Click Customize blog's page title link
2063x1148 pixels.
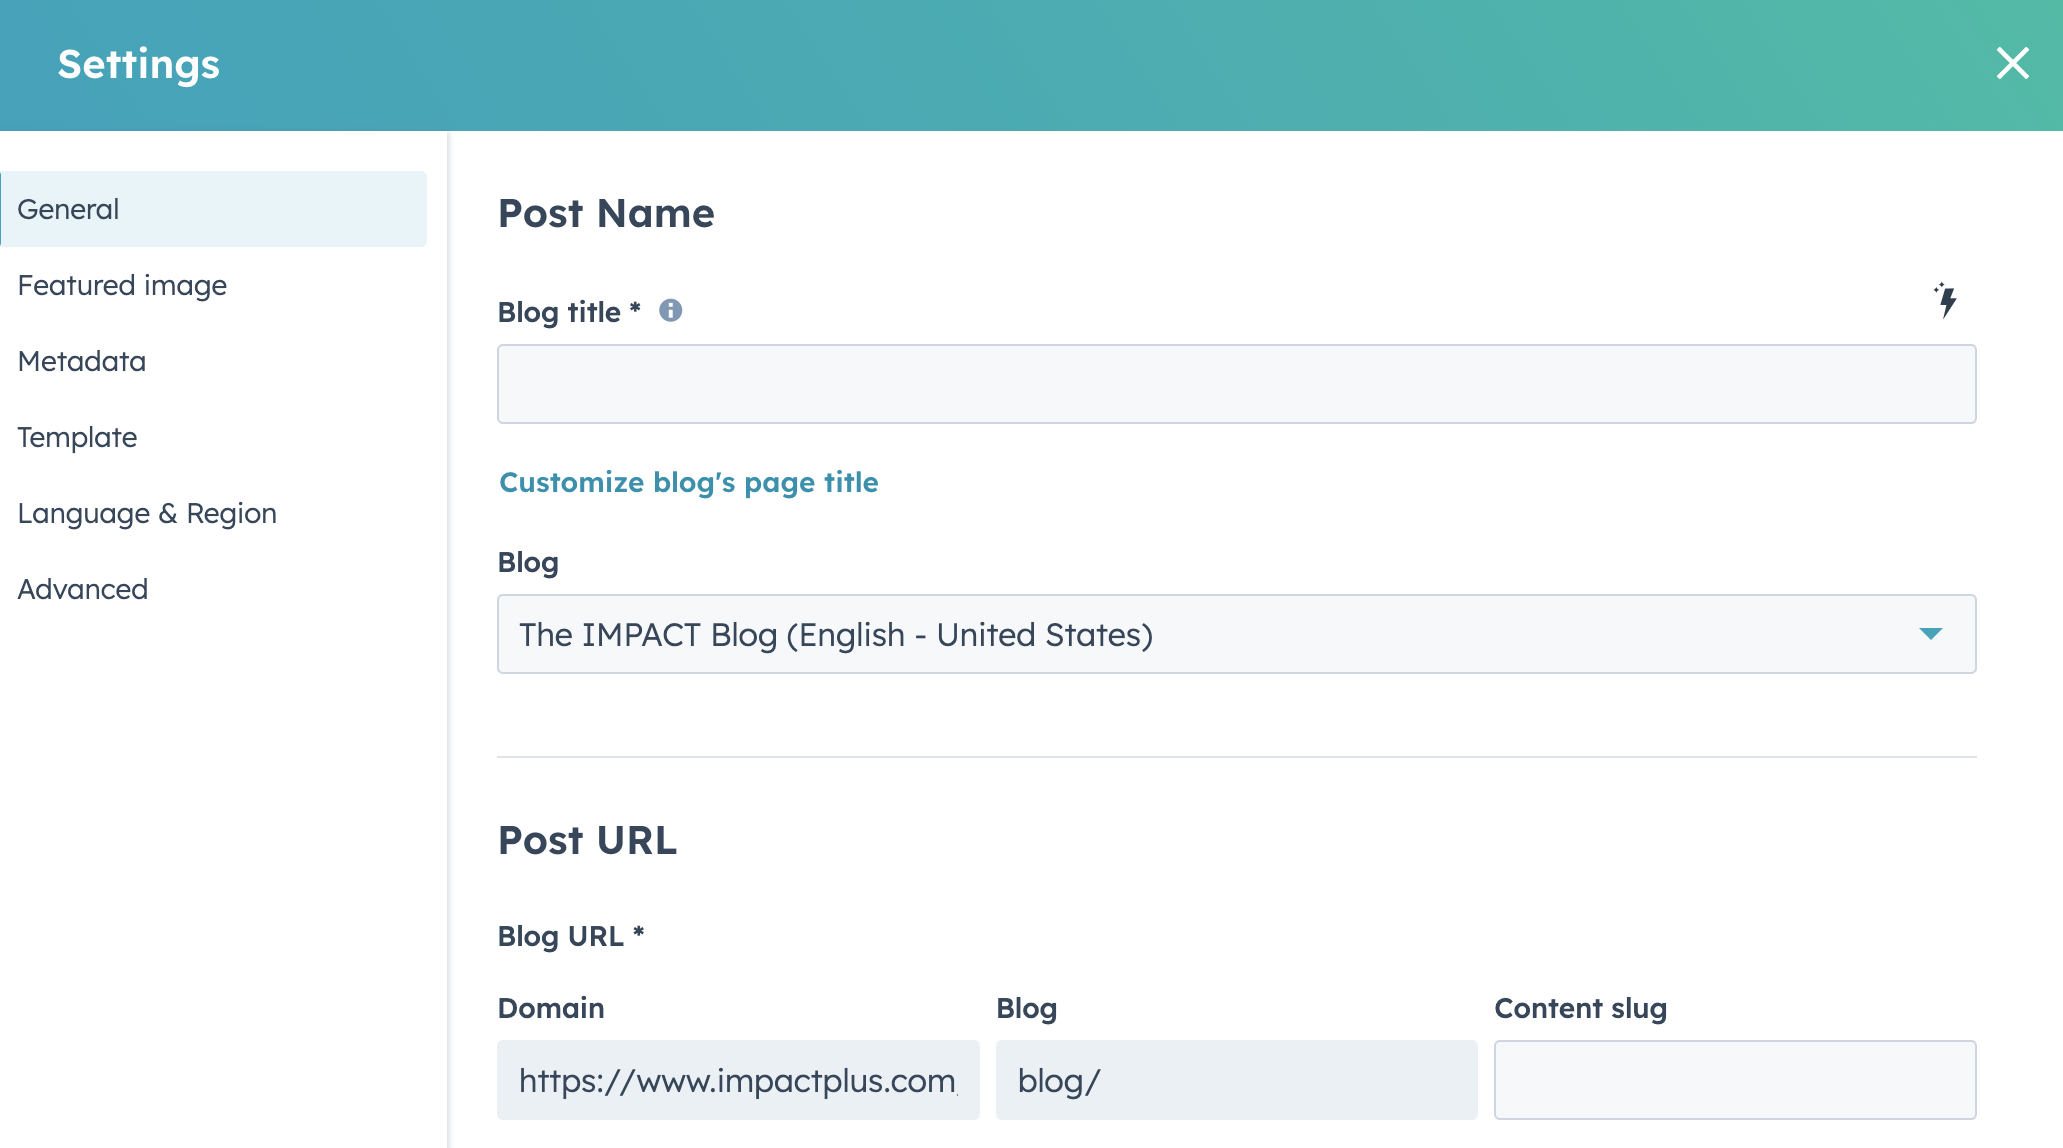[688, 482]
